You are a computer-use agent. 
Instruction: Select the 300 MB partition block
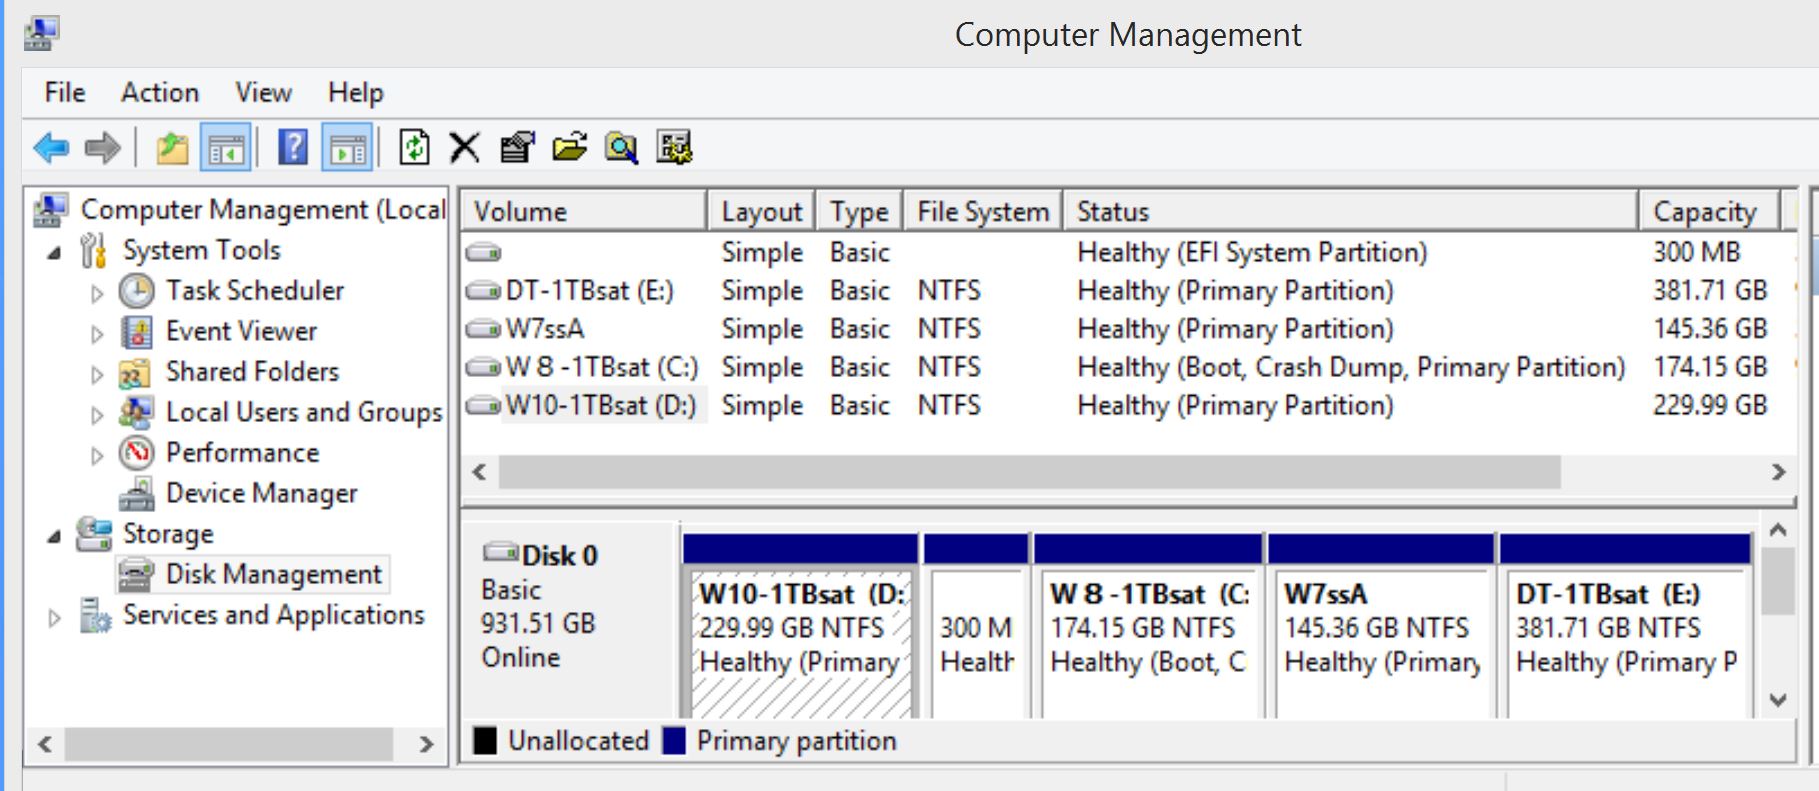pos(976,626)
